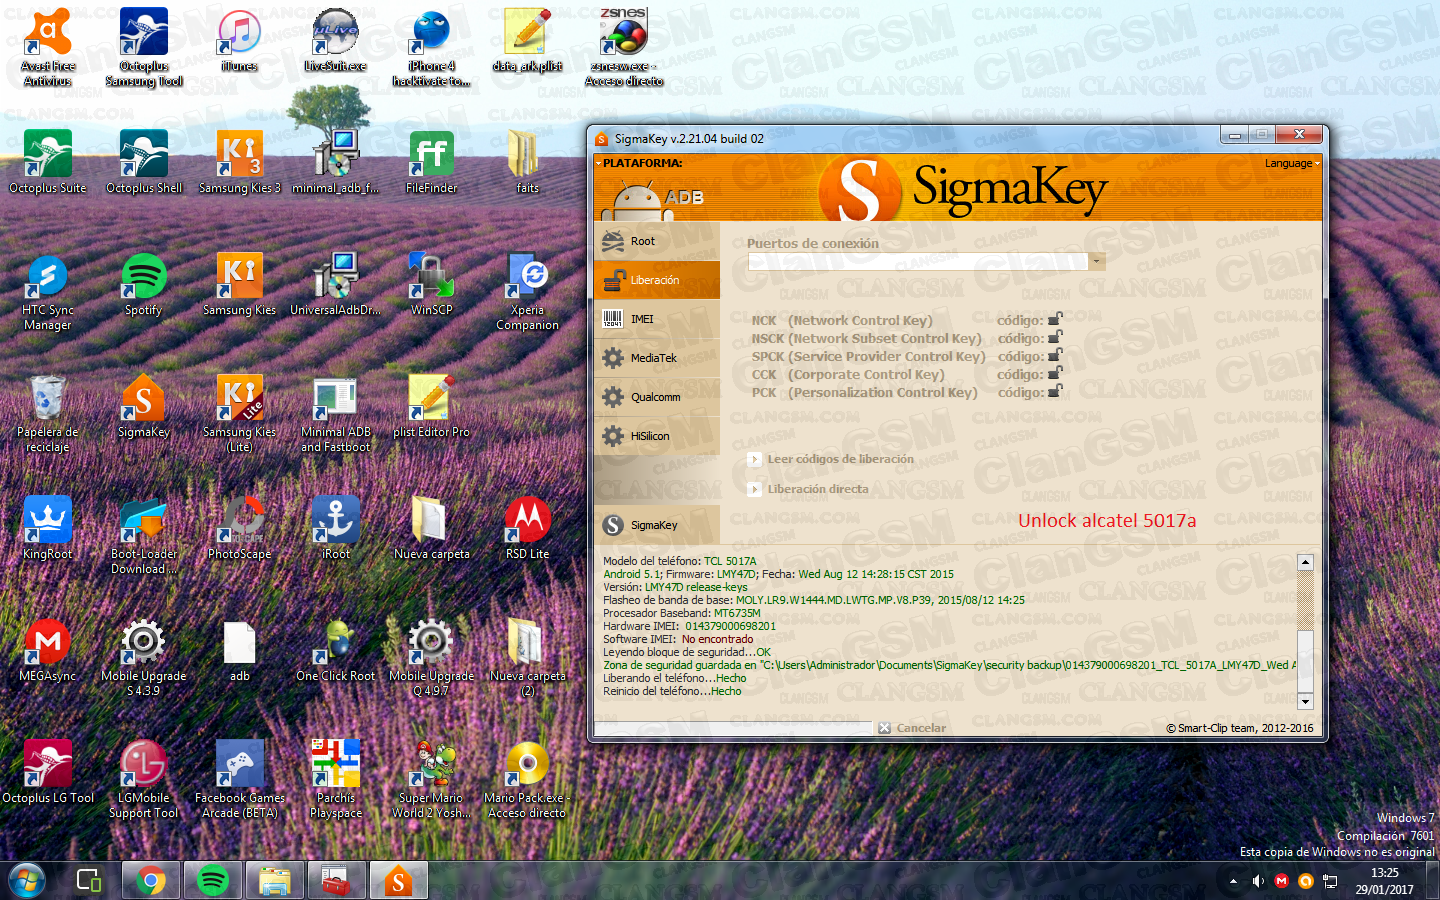
Task: Select KingRoot desktop icon
Action: tap(48, 528)
